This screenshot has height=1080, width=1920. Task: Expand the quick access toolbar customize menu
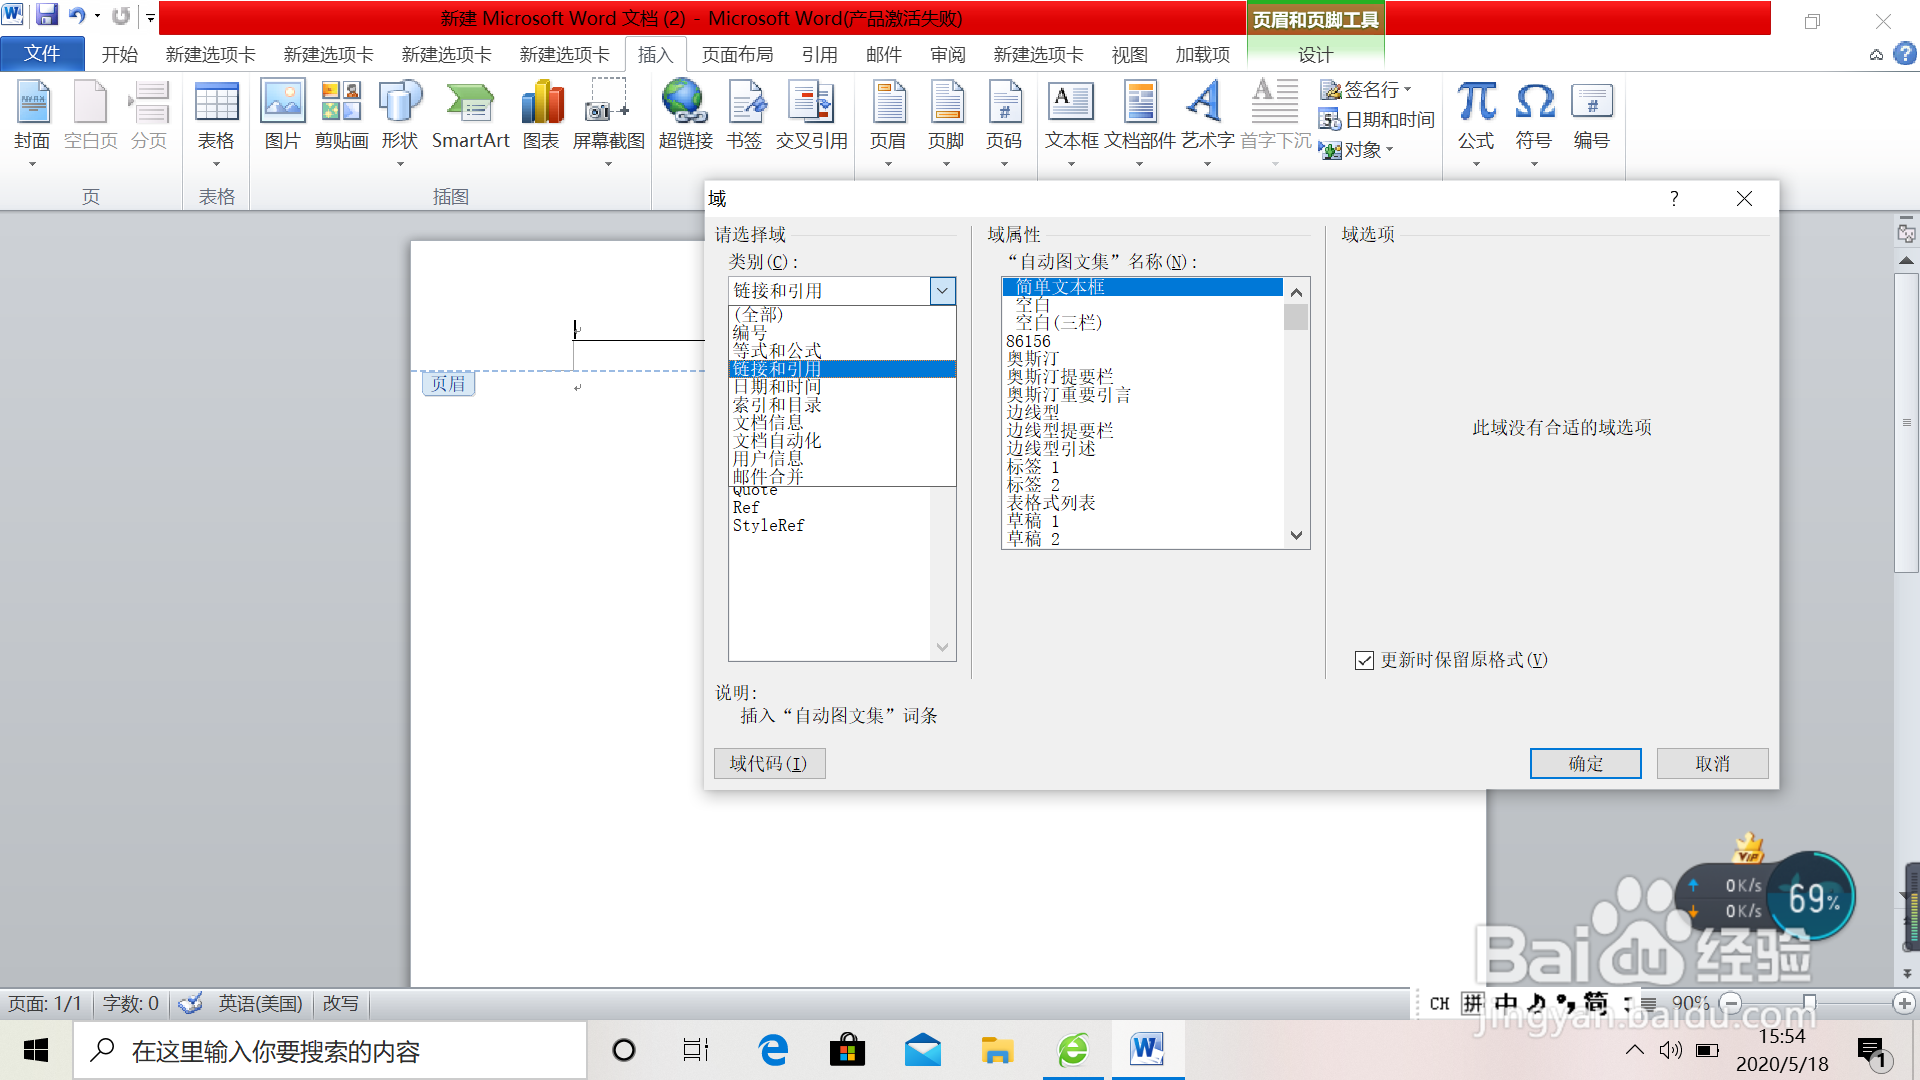tap(150, 16)
